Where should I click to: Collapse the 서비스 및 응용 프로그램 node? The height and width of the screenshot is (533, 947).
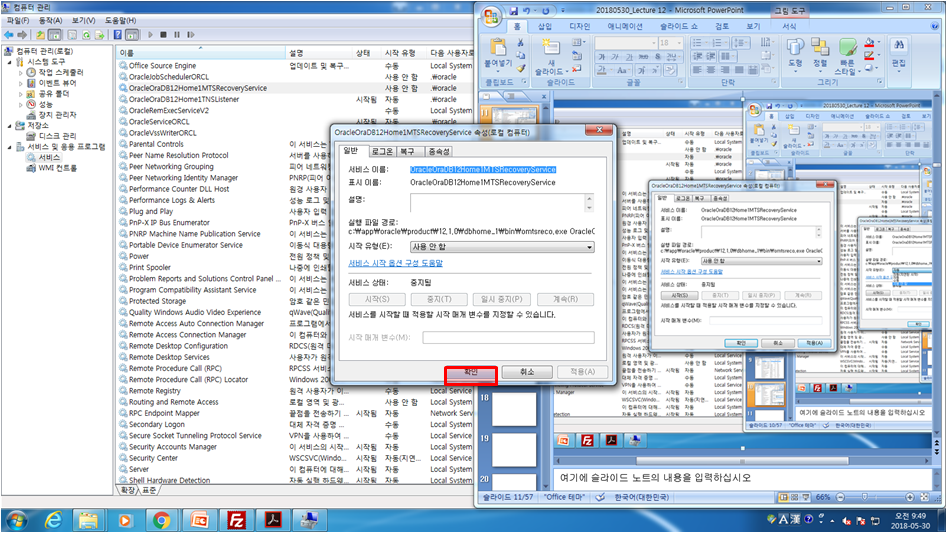click(10, 147)
